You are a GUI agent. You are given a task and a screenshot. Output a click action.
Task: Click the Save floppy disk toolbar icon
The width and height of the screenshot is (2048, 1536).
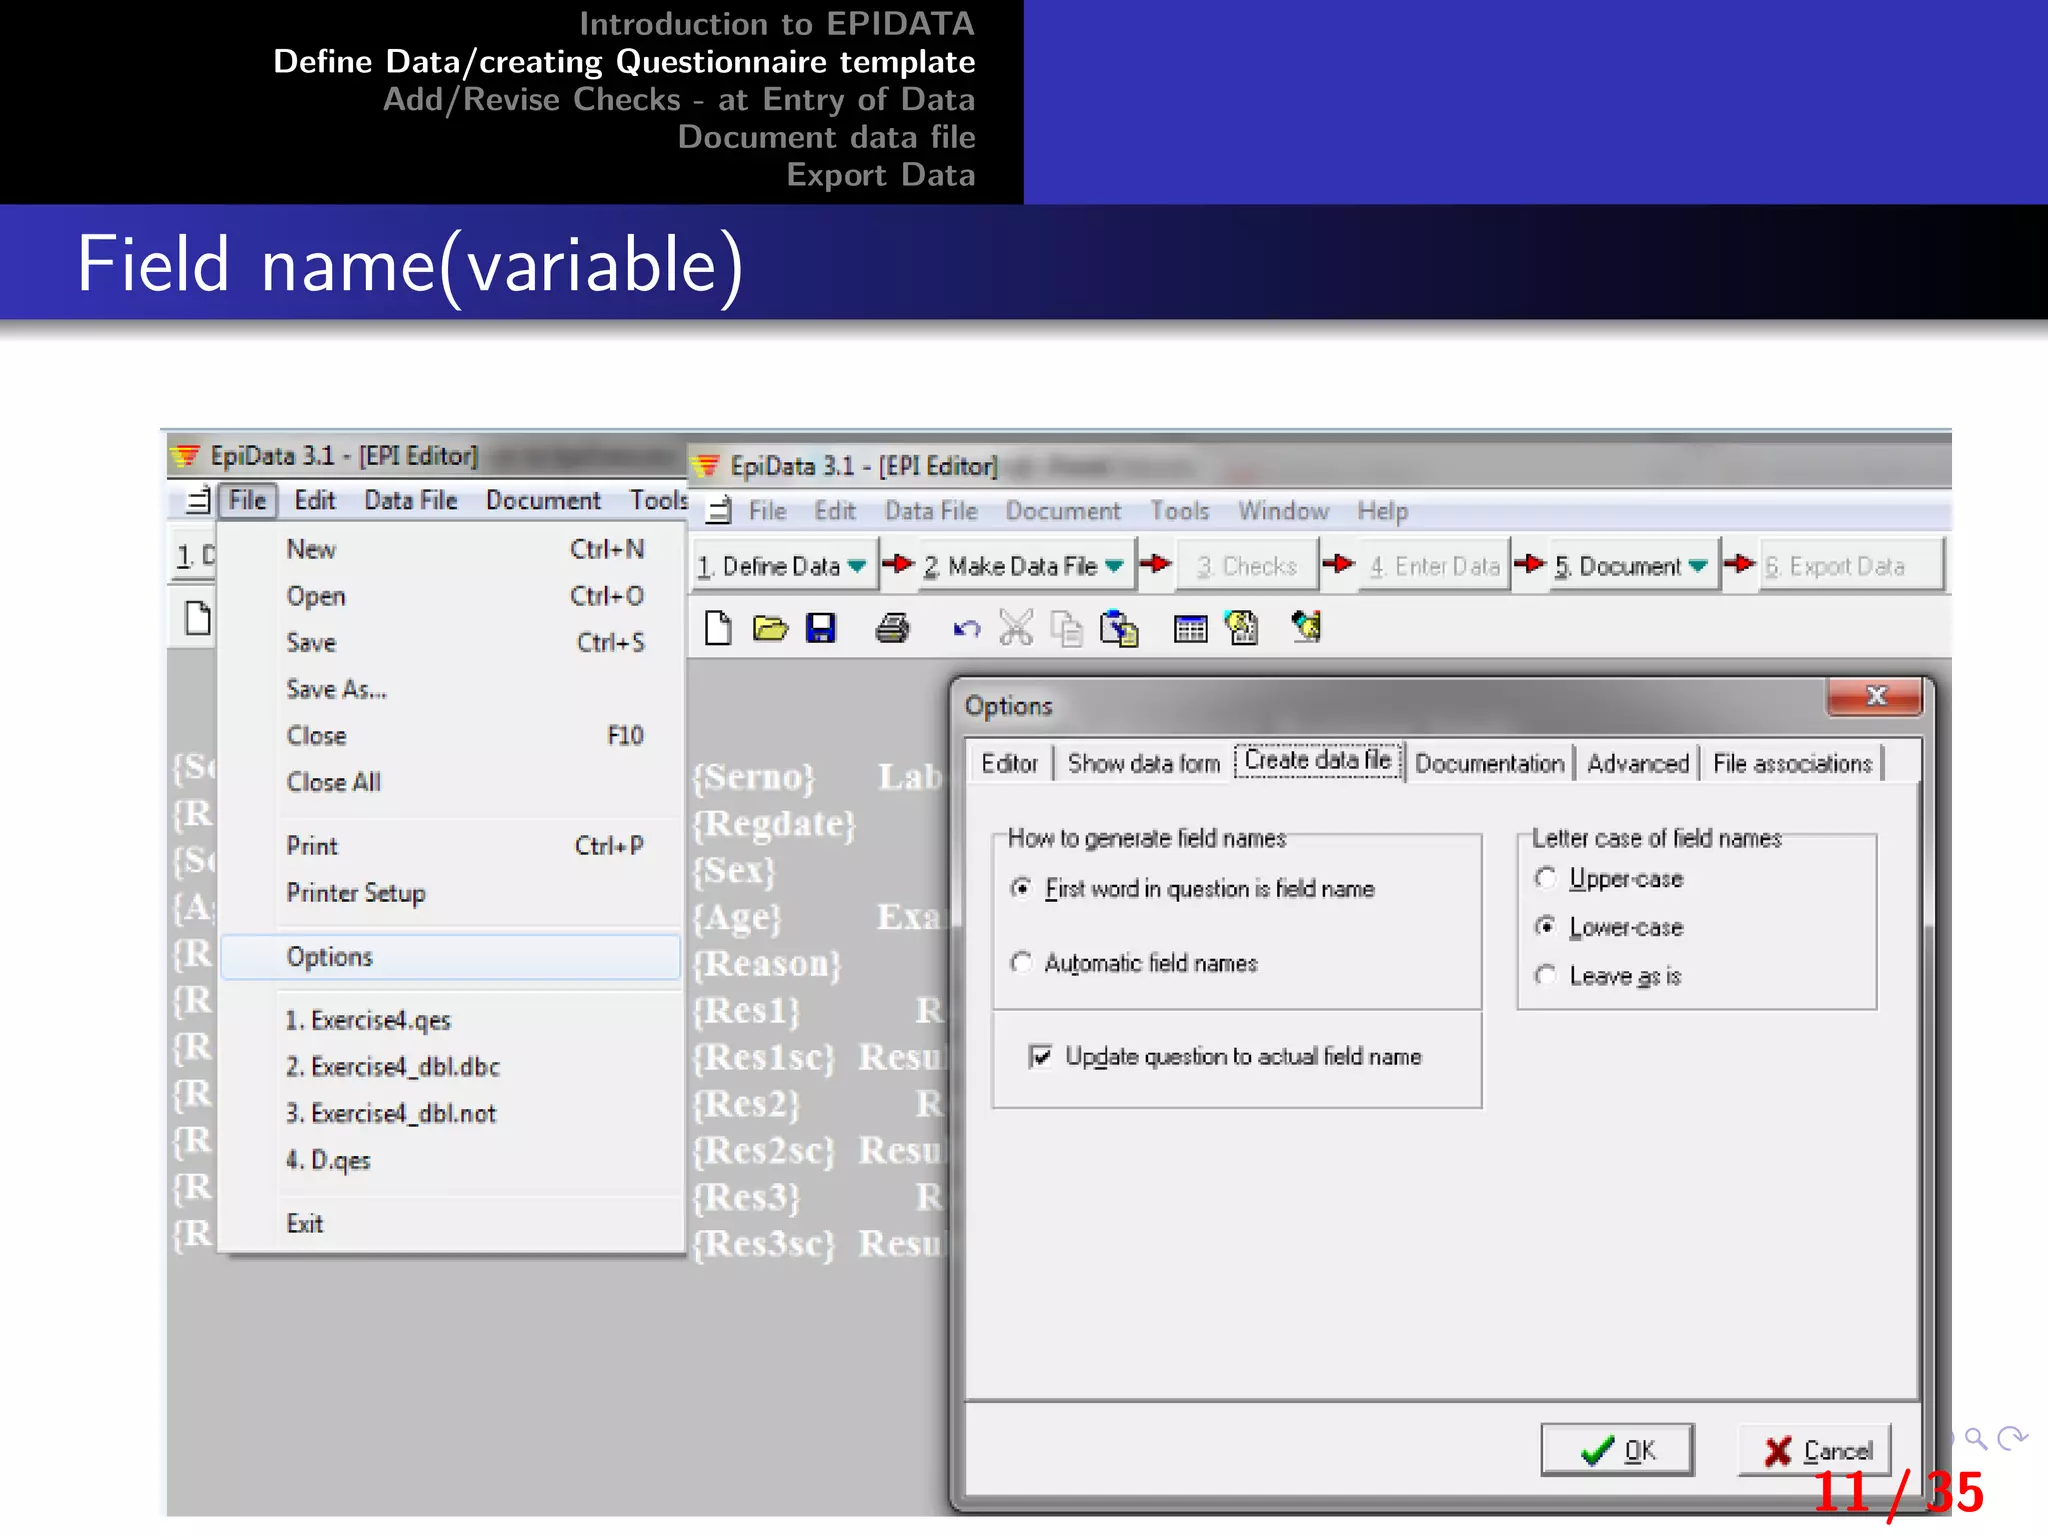click(821, 628)
